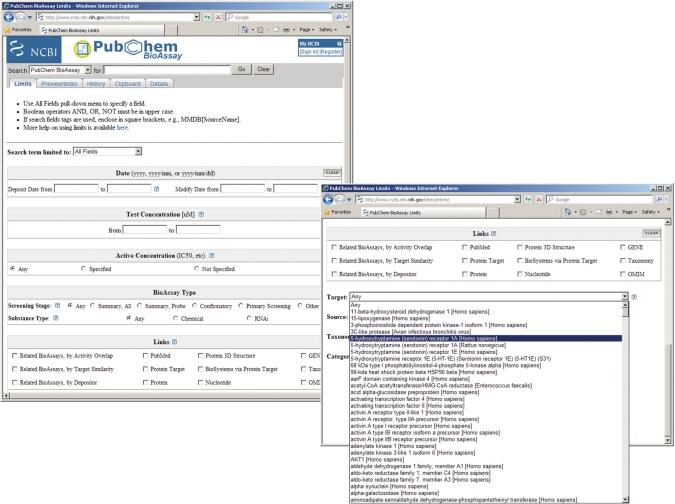Open help icon beside Substance Type

pos(56,318)
